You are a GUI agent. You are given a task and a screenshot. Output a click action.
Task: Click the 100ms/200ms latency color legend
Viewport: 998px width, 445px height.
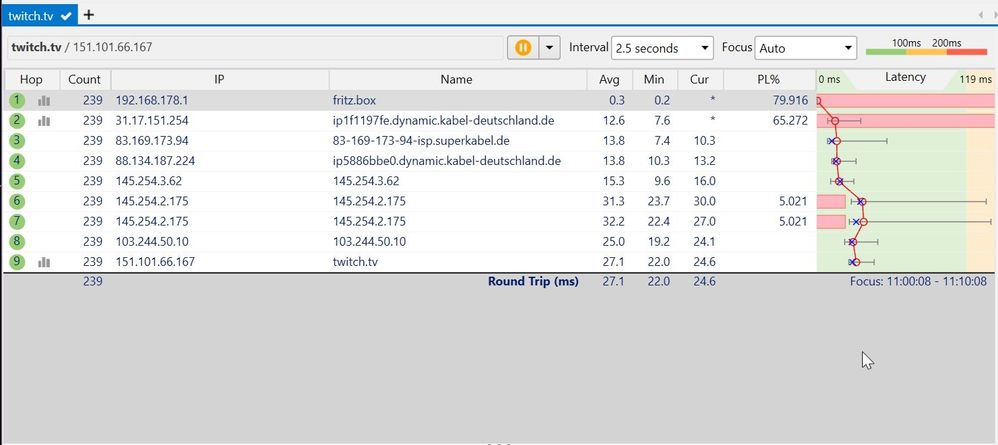pos(925,47)
